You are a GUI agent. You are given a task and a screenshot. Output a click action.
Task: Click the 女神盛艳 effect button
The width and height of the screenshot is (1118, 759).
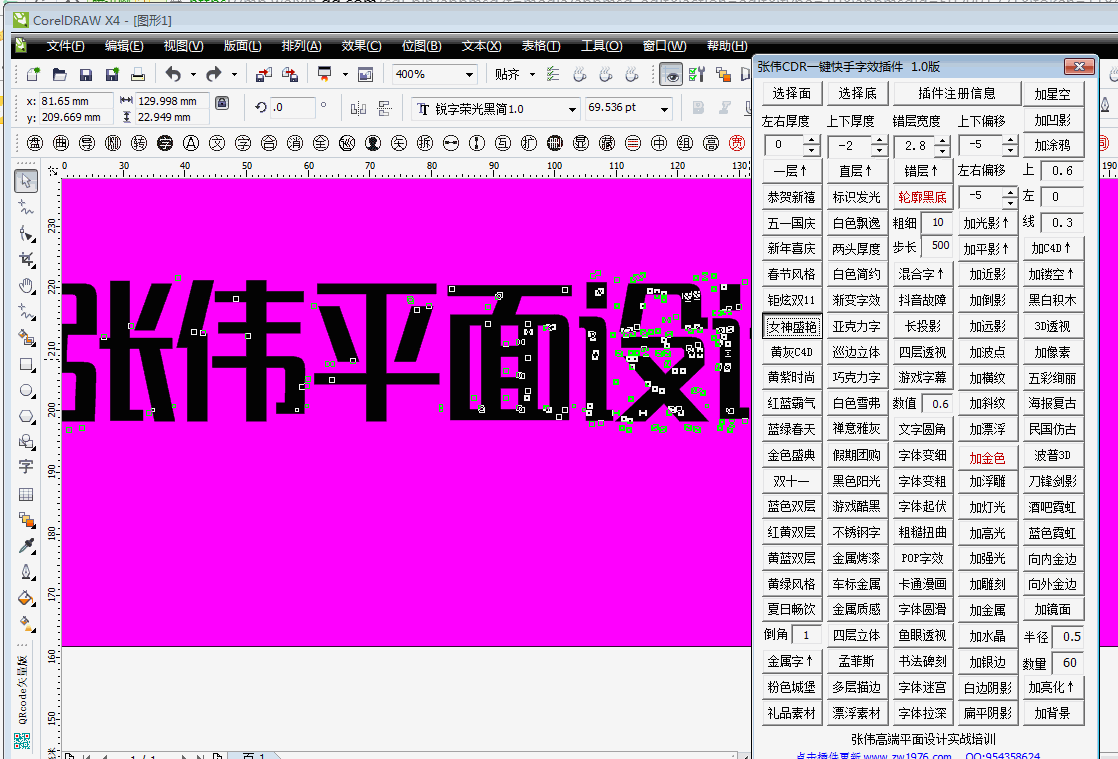pos(791,326)
